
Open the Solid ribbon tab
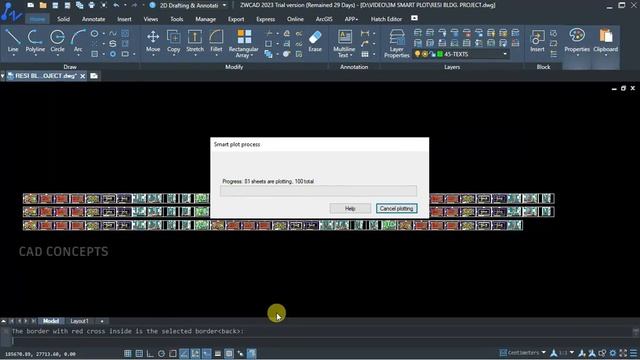63,19
